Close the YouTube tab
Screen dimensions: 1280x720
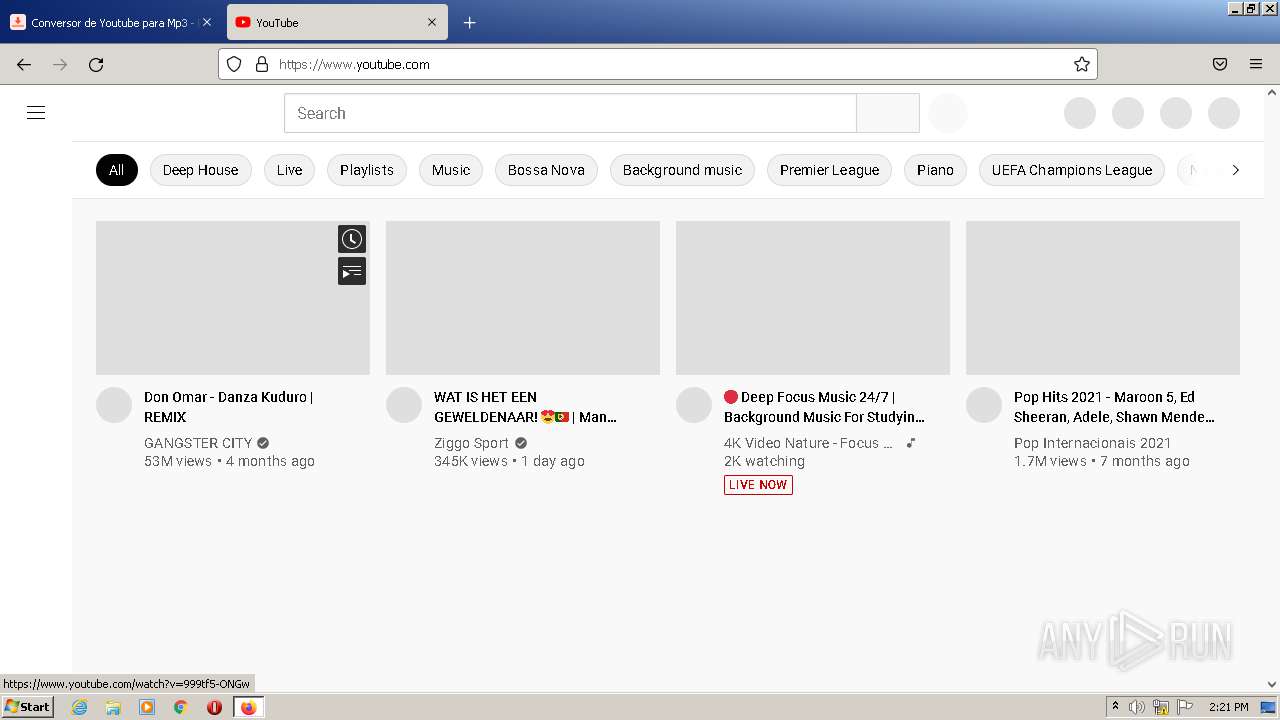pyautogui.click(x=432, y=22)
